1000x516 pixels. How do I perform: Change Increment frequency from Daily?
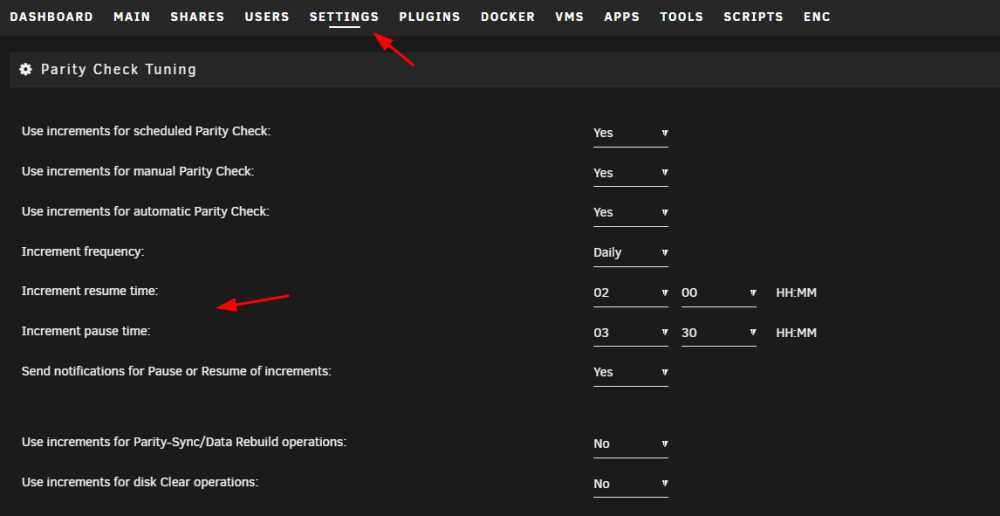pos(631,253)
